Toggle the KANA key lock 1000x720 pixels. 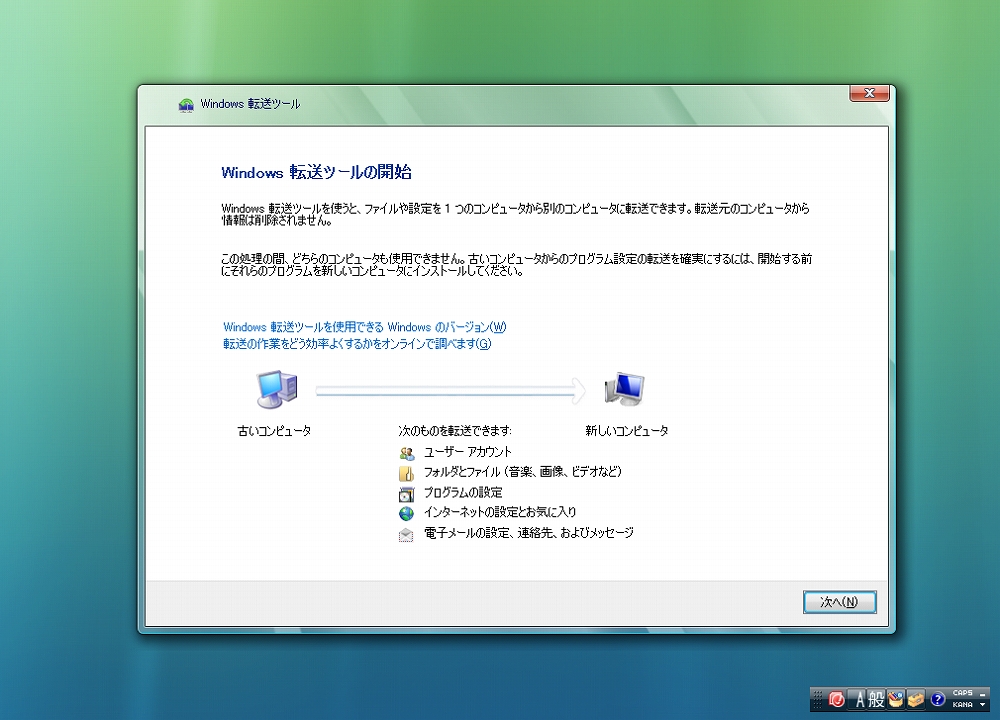pos(962,705)
